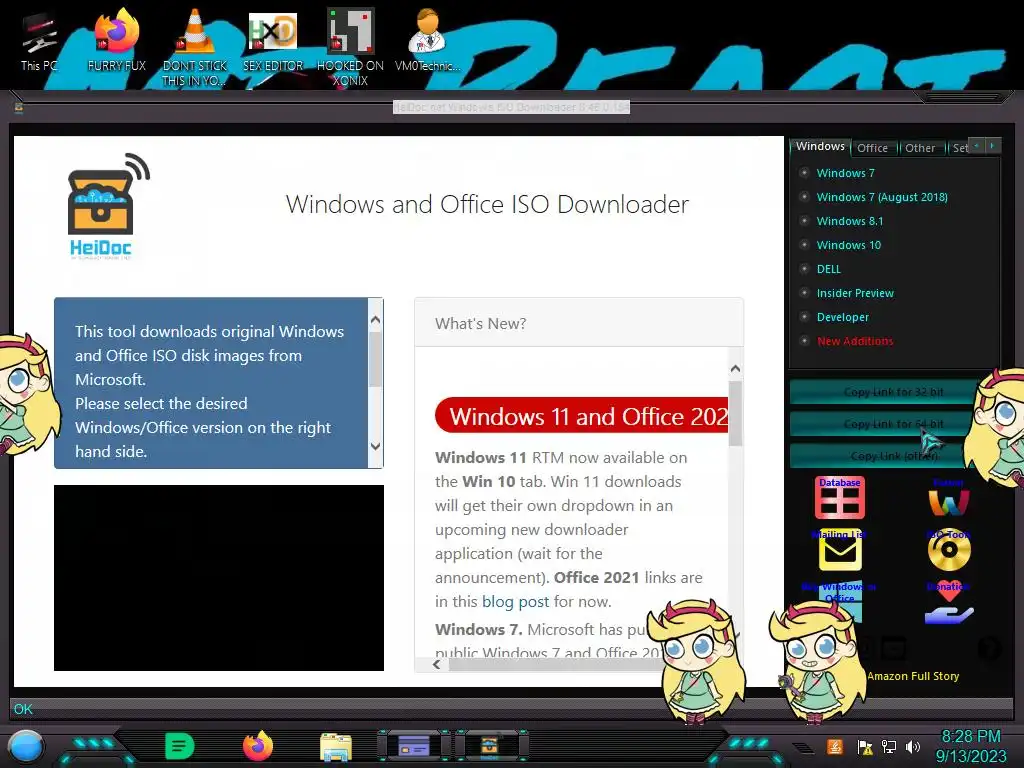Open the HxD hex editor shortcut
The image size is (1024, 768).
(273, 40)
